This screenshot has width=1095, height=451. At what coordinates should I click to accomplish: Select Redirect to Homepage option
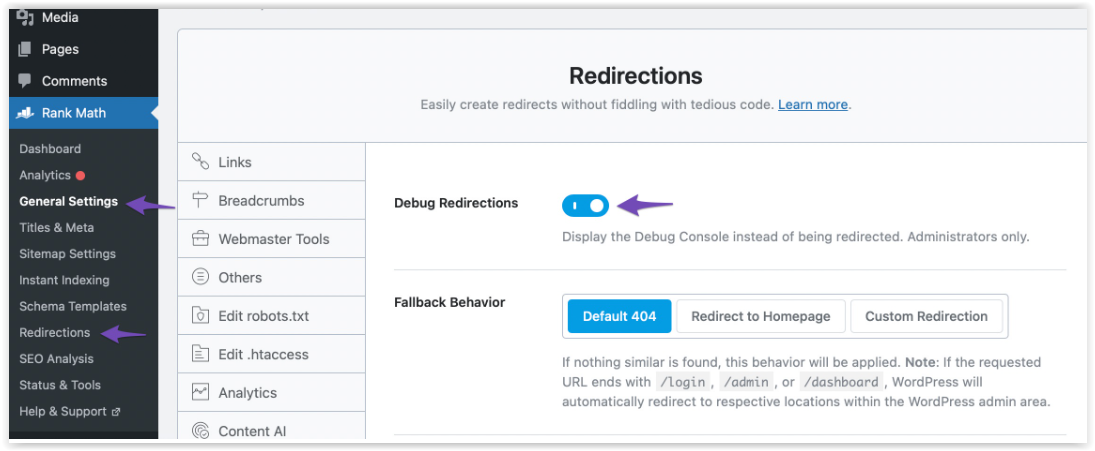point(760,316)
